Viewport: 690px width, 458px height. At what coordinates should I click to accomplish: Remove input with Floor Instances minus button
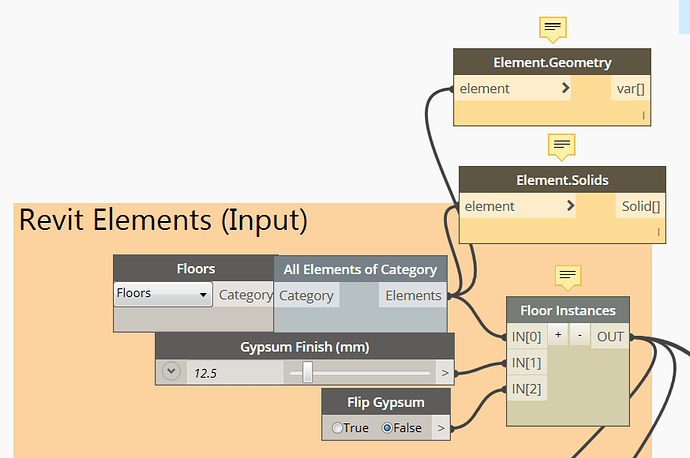tap(580, 335)
